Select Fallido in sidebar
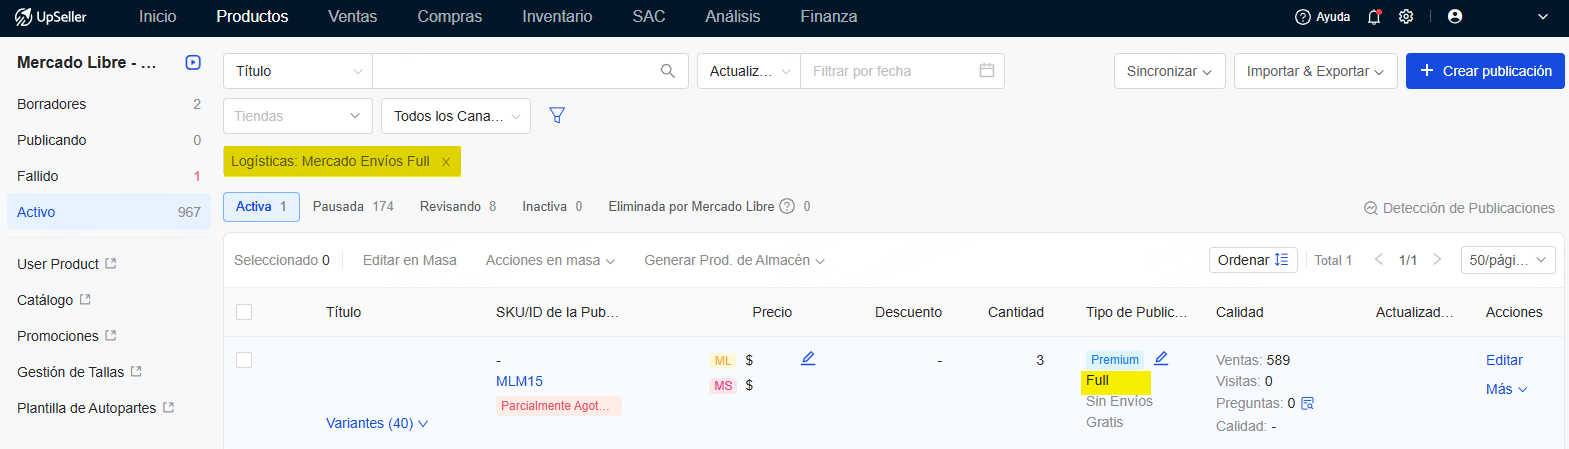 [109, 176]
